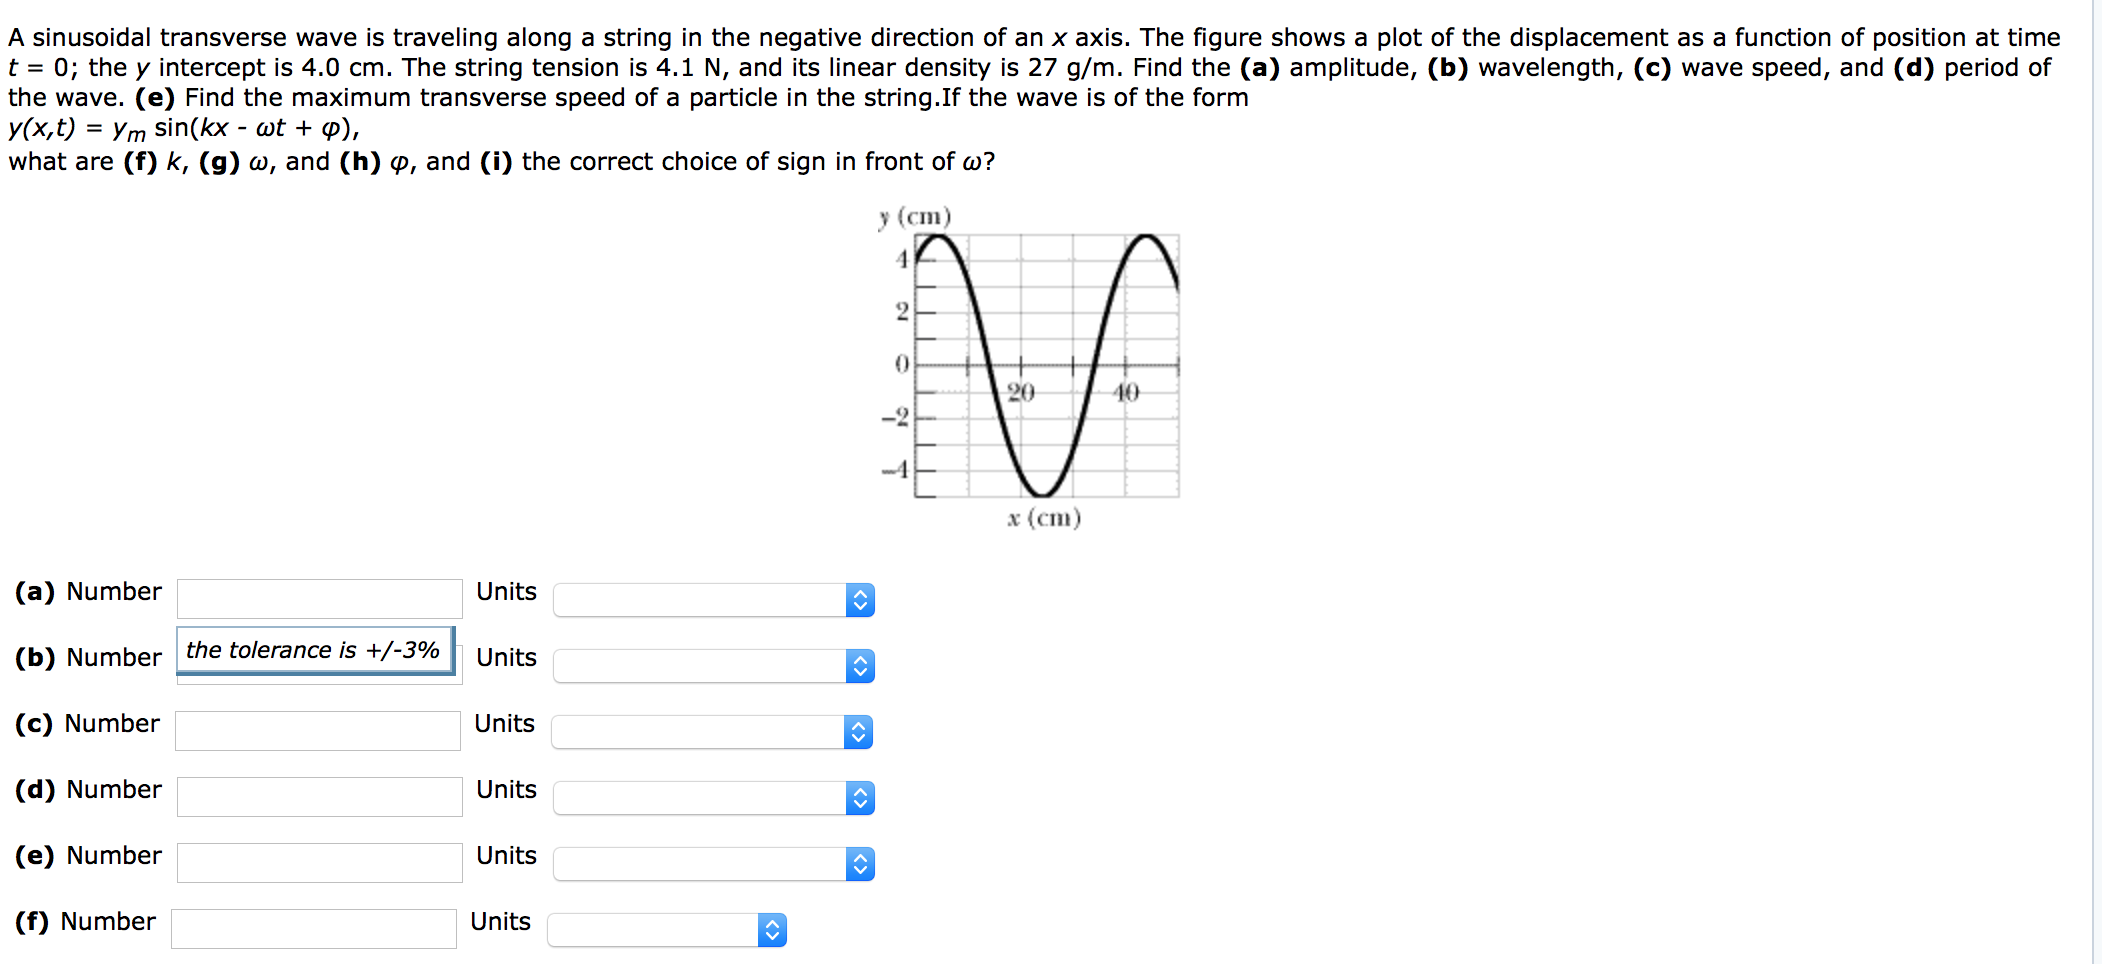Click the blue chevron icon beside (b) Units

click(x=859, y=666)
